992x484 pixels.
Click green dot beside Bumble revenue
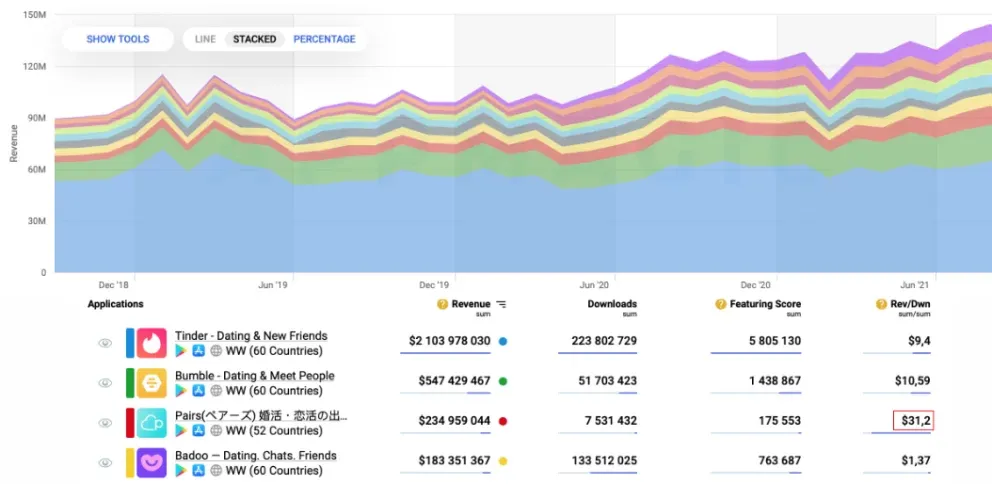(503, 382)
